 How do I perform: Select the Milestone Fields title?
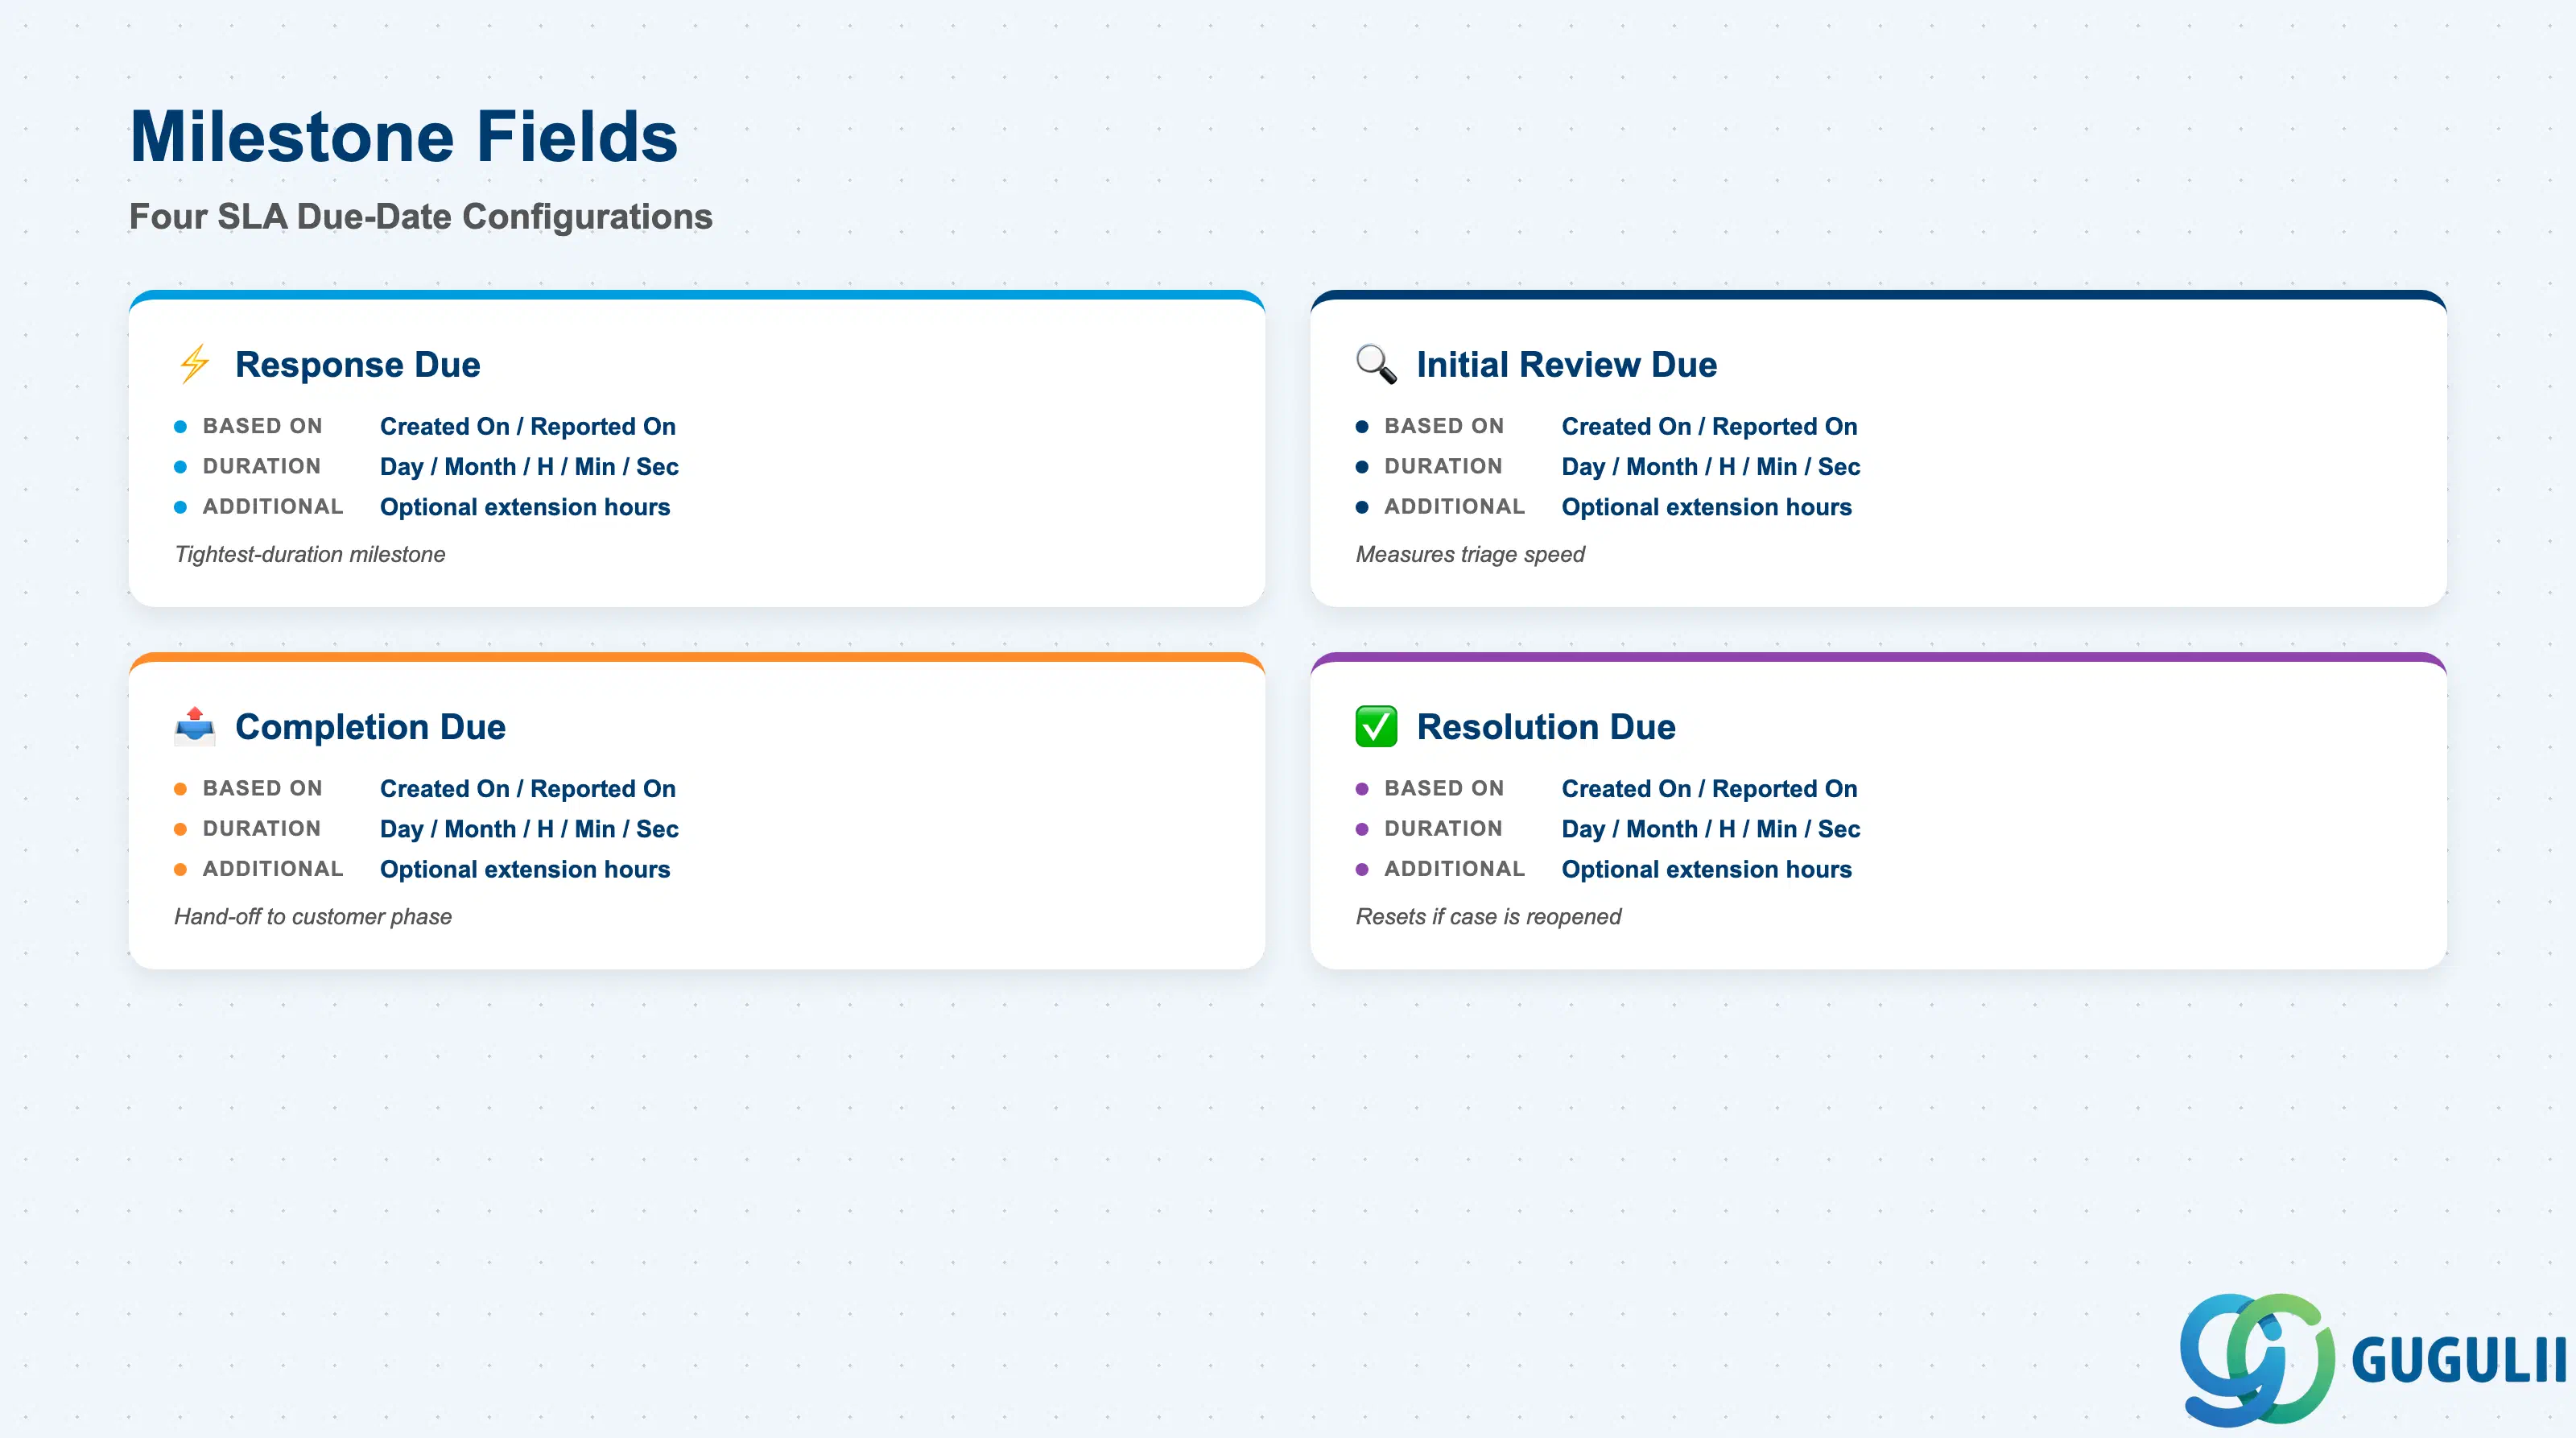pos(404,136)
